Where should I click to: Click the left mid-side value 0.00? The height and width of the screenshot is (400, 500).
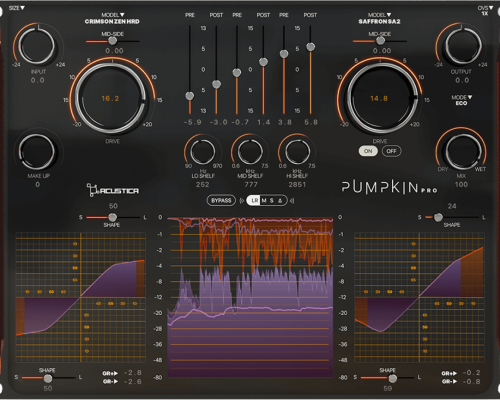tap(114, 51)
